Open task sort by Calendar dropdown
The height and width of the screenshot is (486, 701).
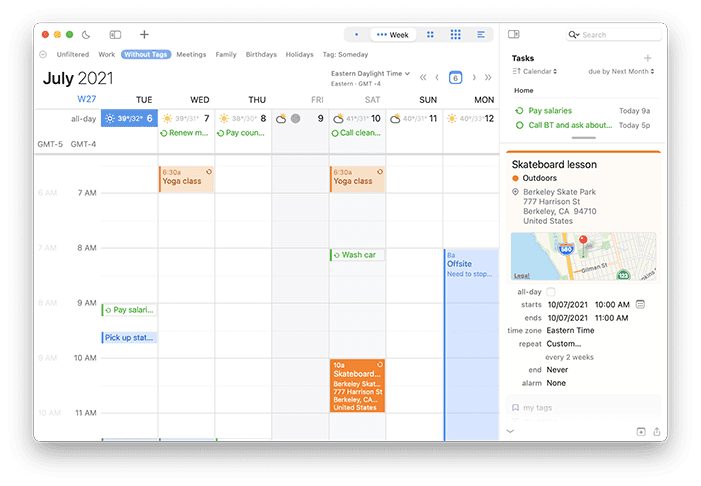[535, 72]
